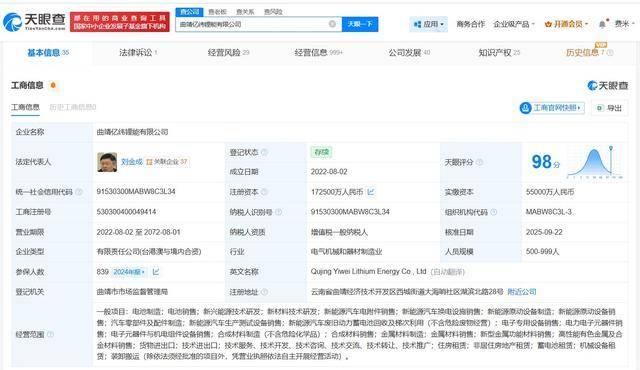Switch to the 基本信息 tab

coord(48,53)
